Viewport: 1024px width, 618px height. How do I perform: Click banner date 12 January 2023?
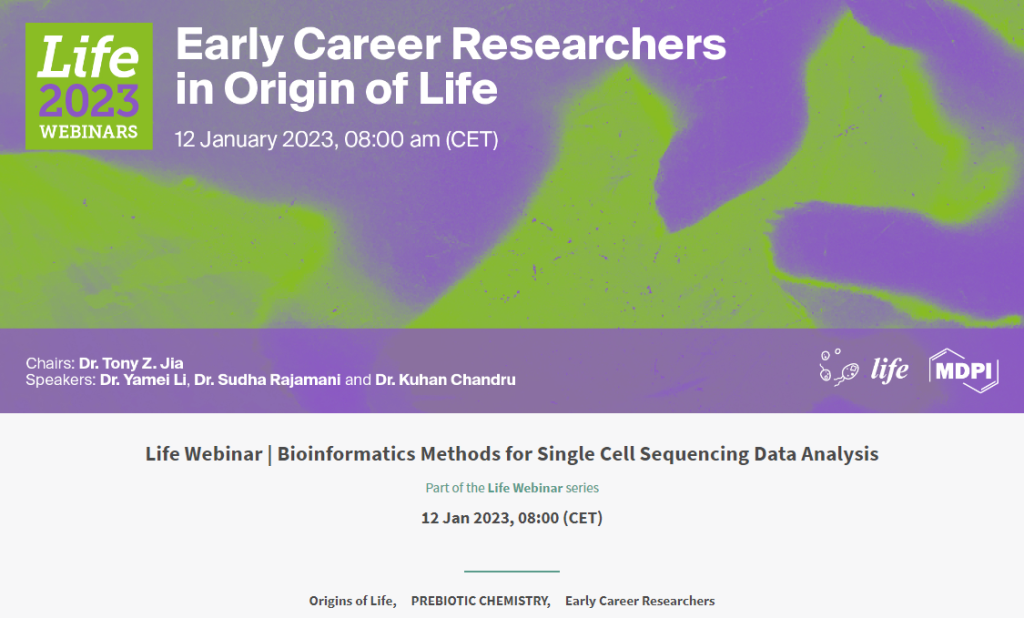point(336,139)
